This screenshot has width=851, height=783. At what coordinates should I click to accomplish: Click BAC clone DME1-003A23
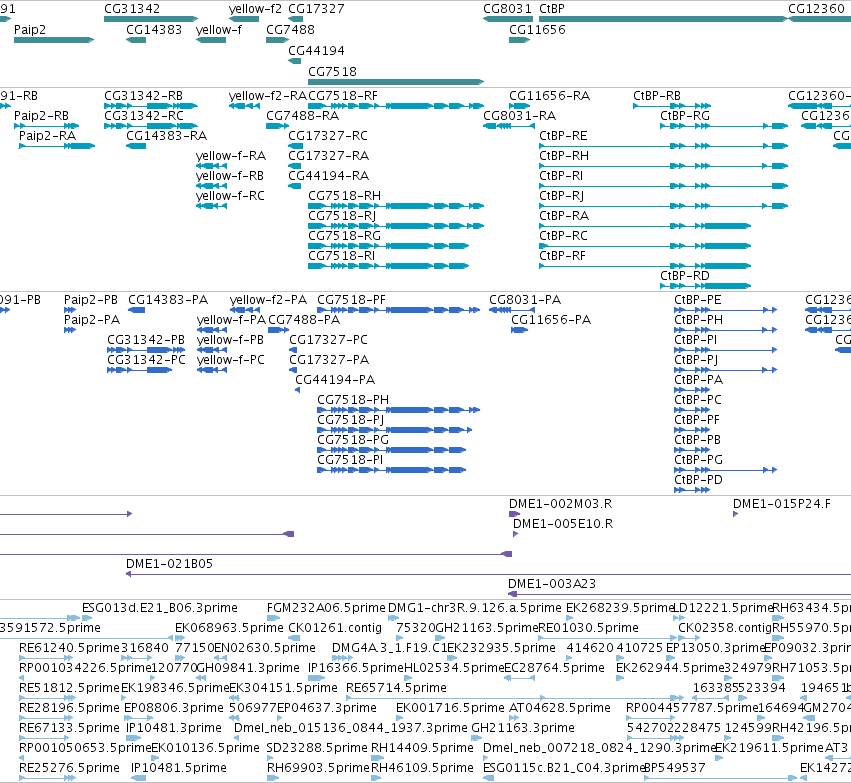click(552, 584)
